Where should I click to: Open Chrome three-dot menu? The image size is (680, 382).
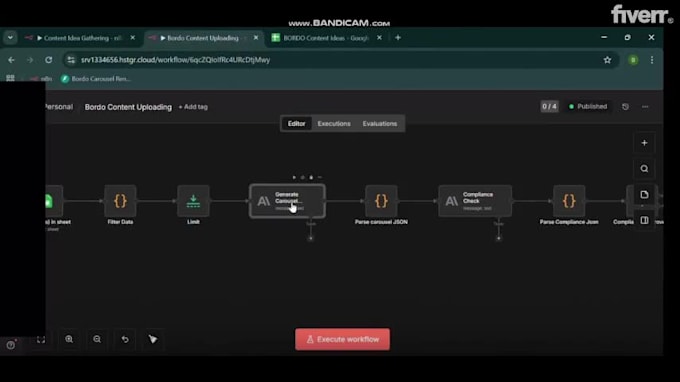point(652,60)
